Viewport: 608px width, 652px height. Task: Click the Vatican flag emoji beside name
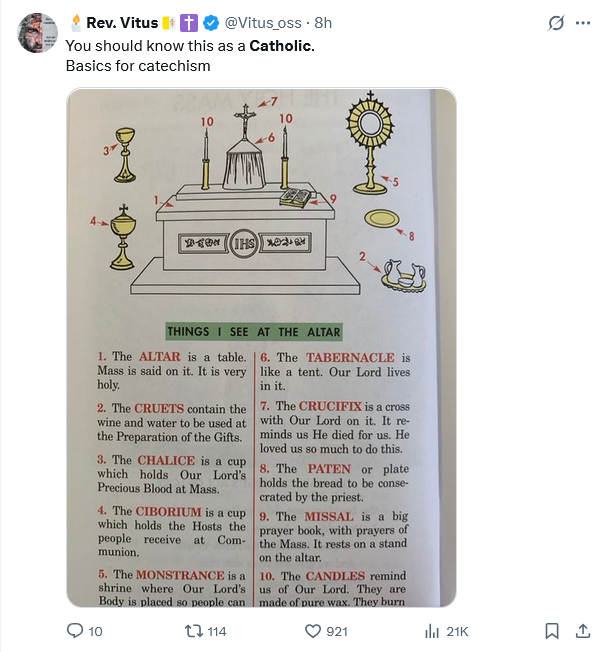(x=168, y=22)
